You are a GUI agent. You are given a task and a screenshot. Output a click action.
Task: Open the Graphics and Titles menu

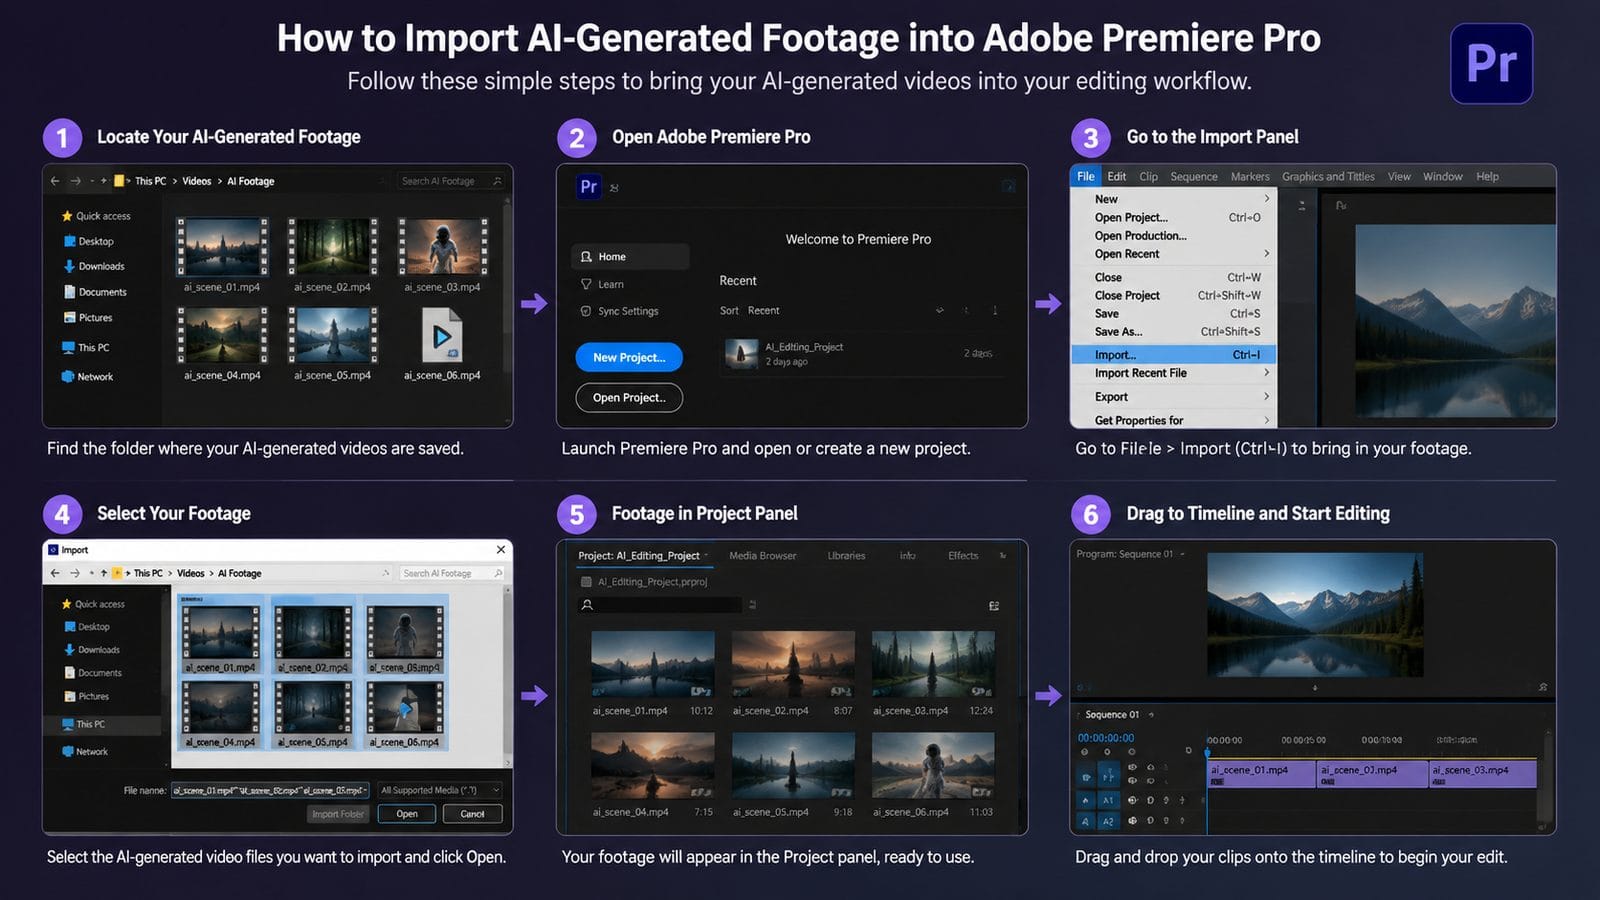1328,177
